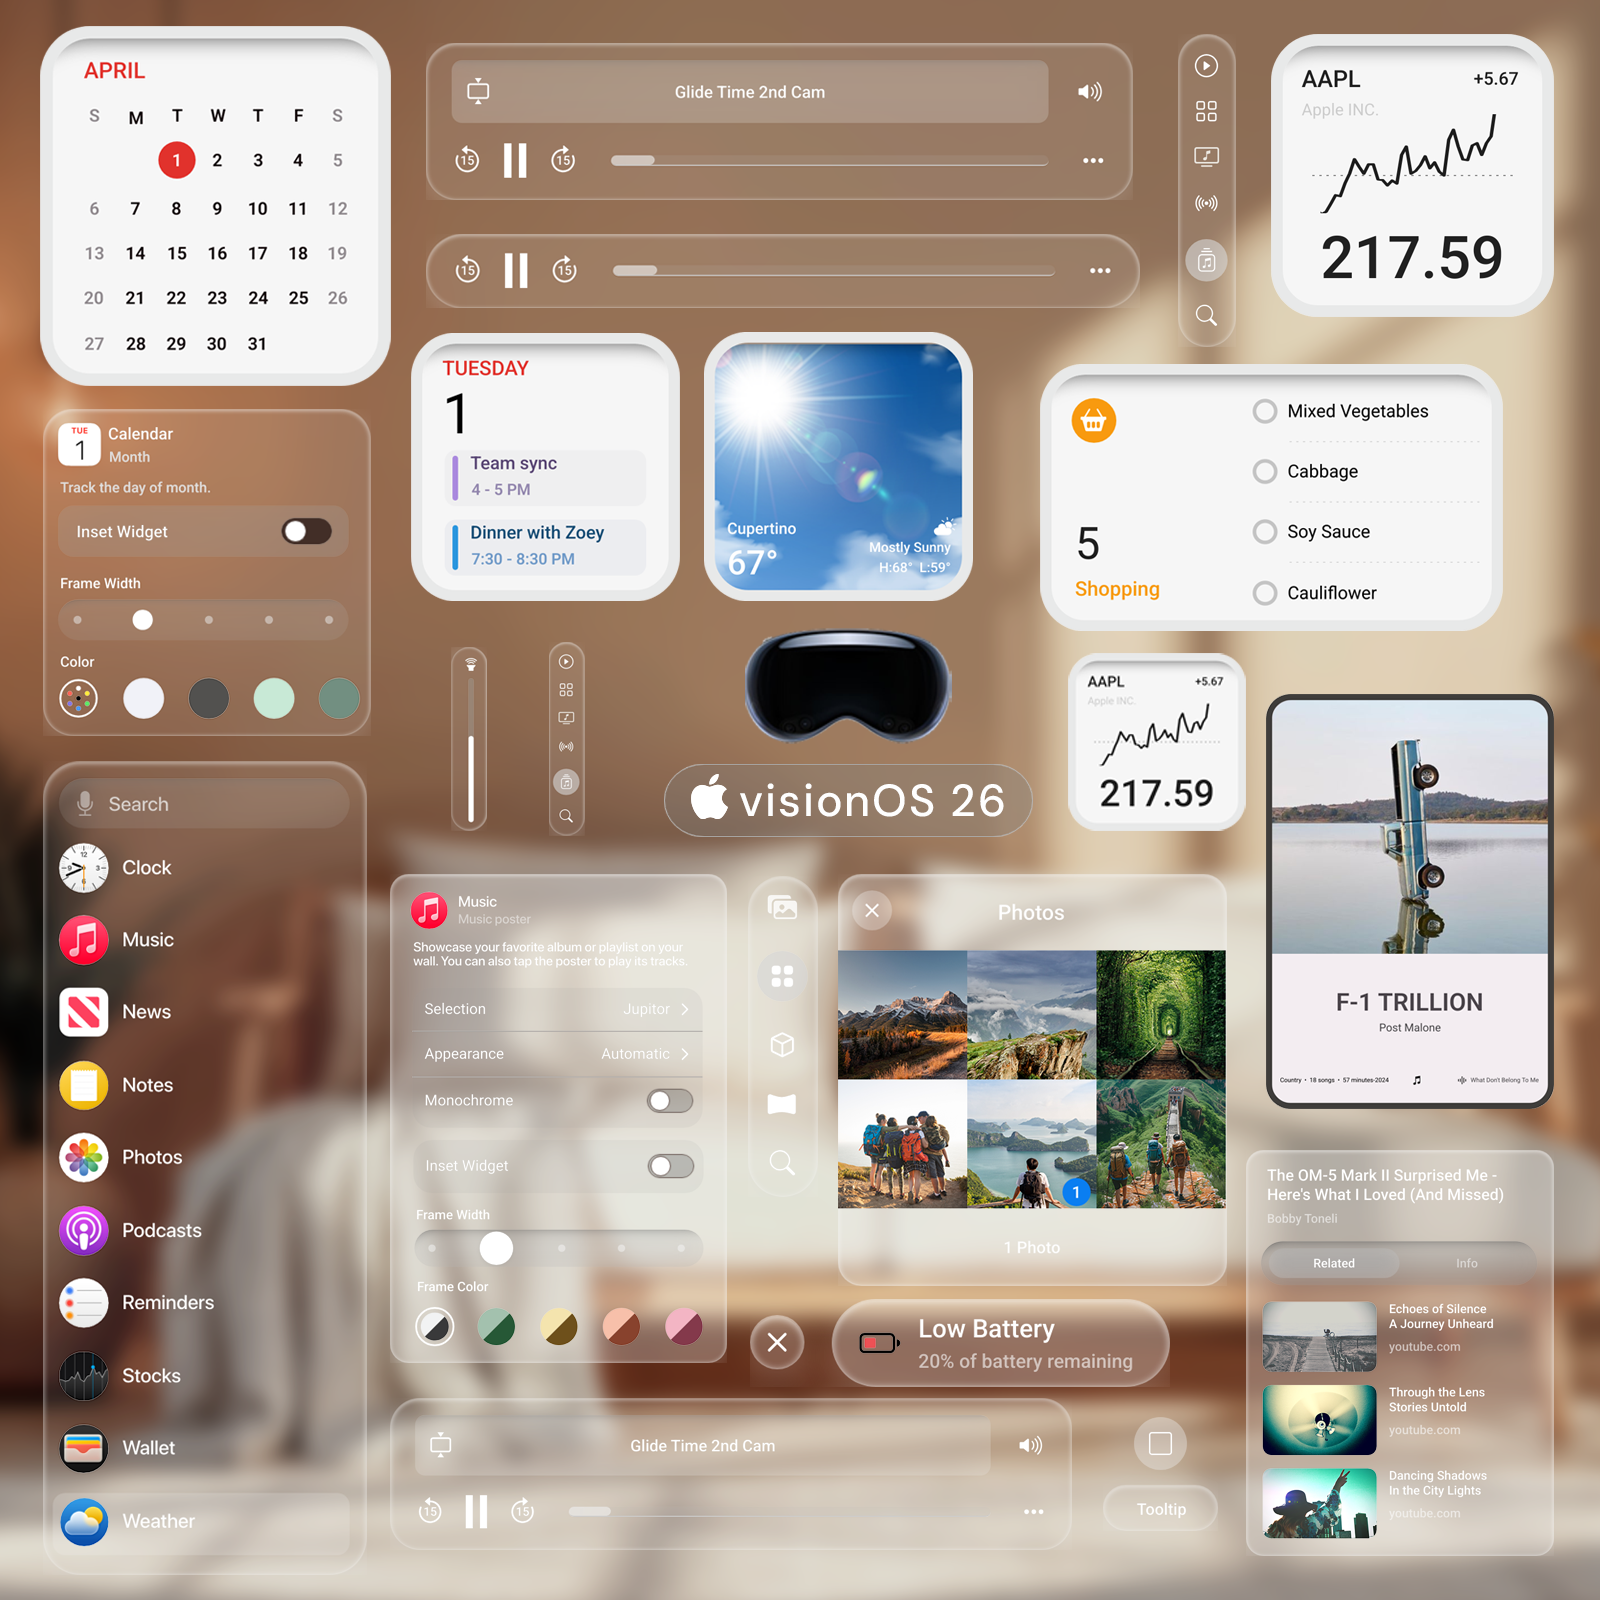Expand the Appearance Automatic option

(557, 1054)
